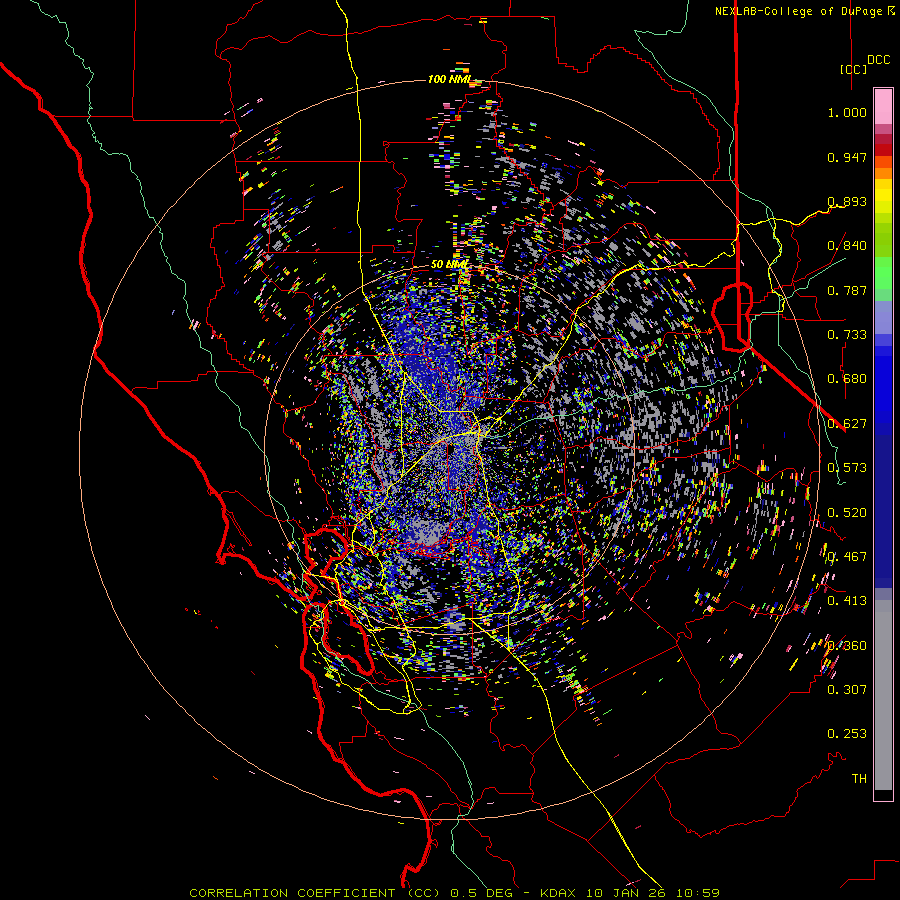900x900 pixels.
Task: Click the TH threshold label on the legend
Action: (859, 779)
